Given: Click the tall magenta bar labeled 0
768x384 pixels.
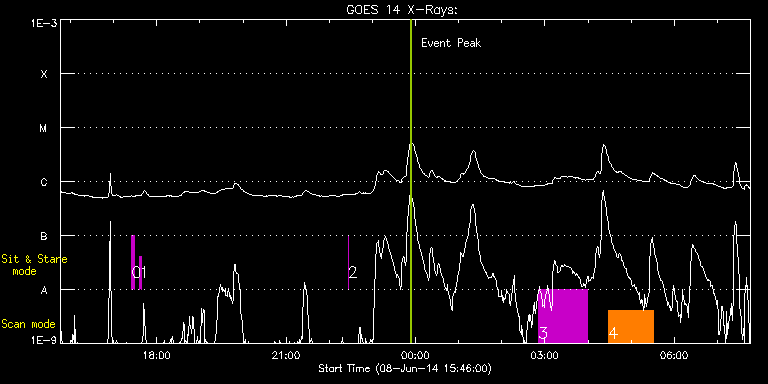Looking at the screenshot, I should tap(133, 263).
